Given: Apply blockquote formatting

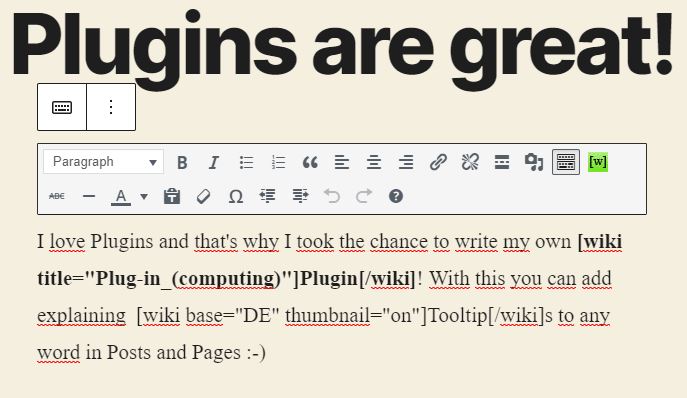Looking at the screenshot, I should click(310, 162).
